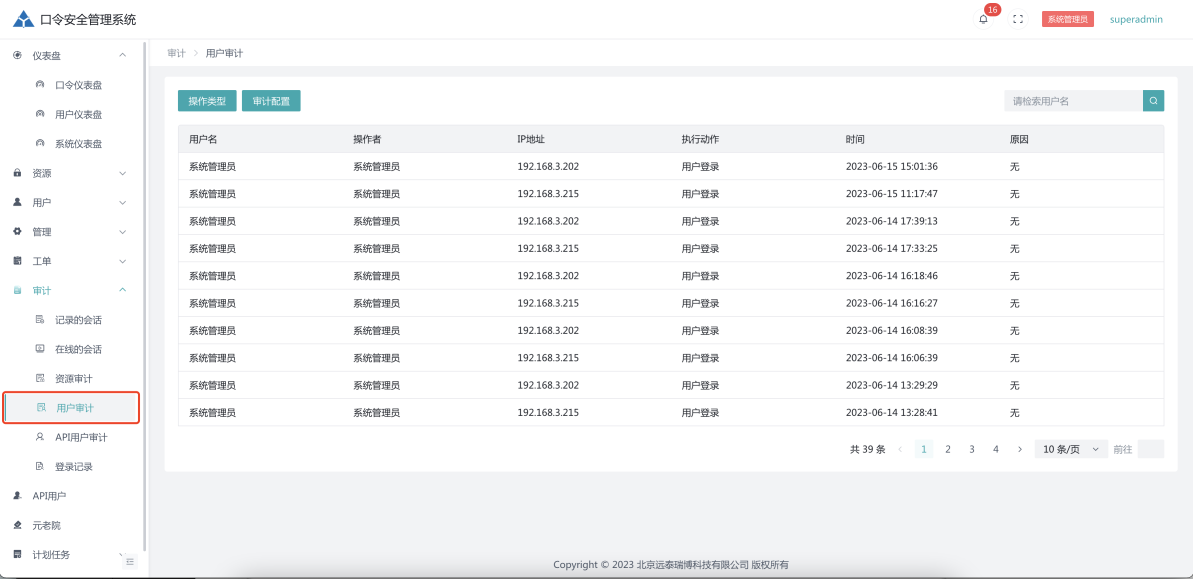Viewport: 1193px width, 579px height.
Task: Open the 10 条/页 page size dropdown
Action: (1071, 449)
